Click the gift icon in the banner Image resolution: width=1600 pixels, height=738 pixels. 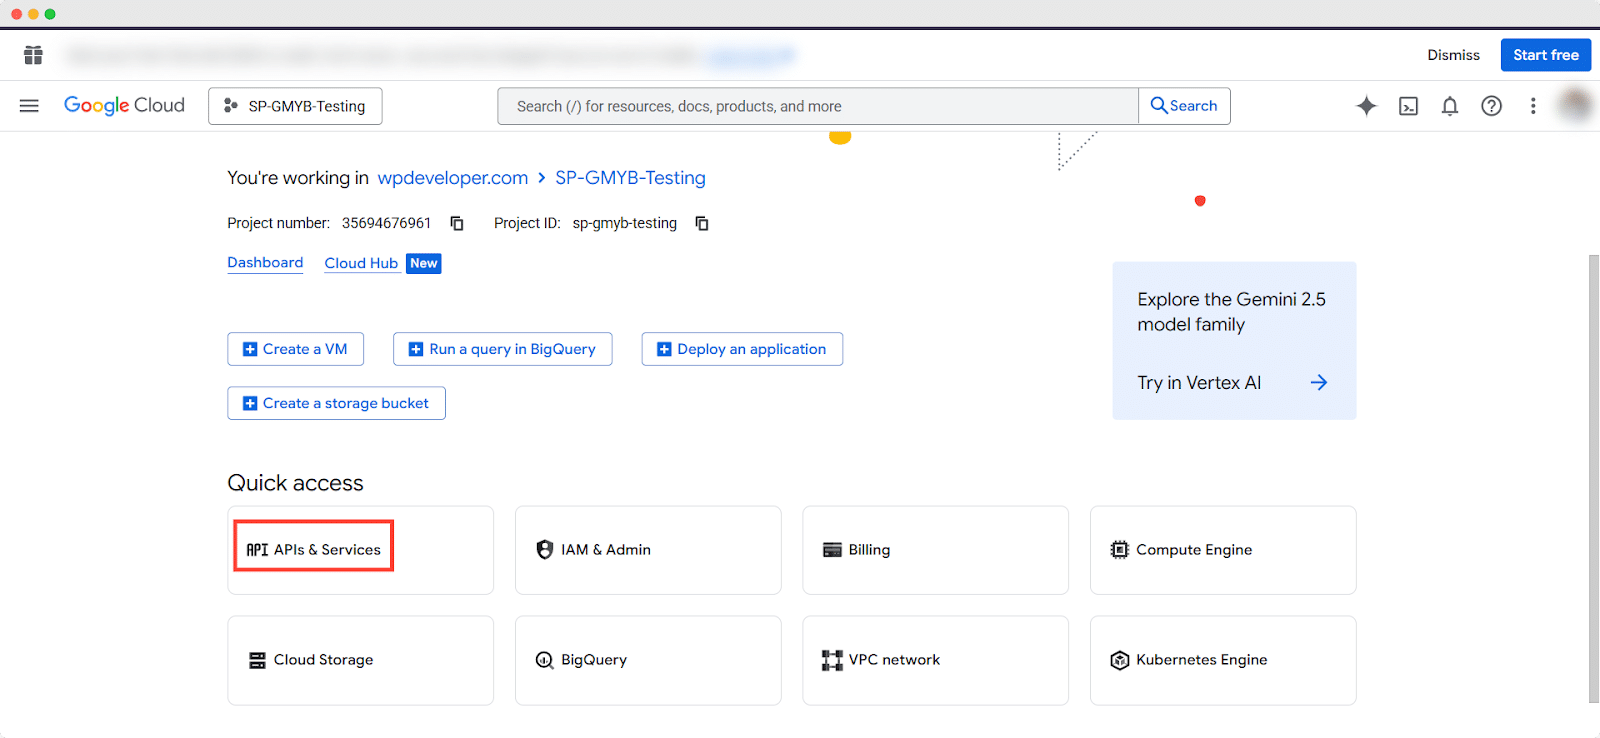pos(33,55)
